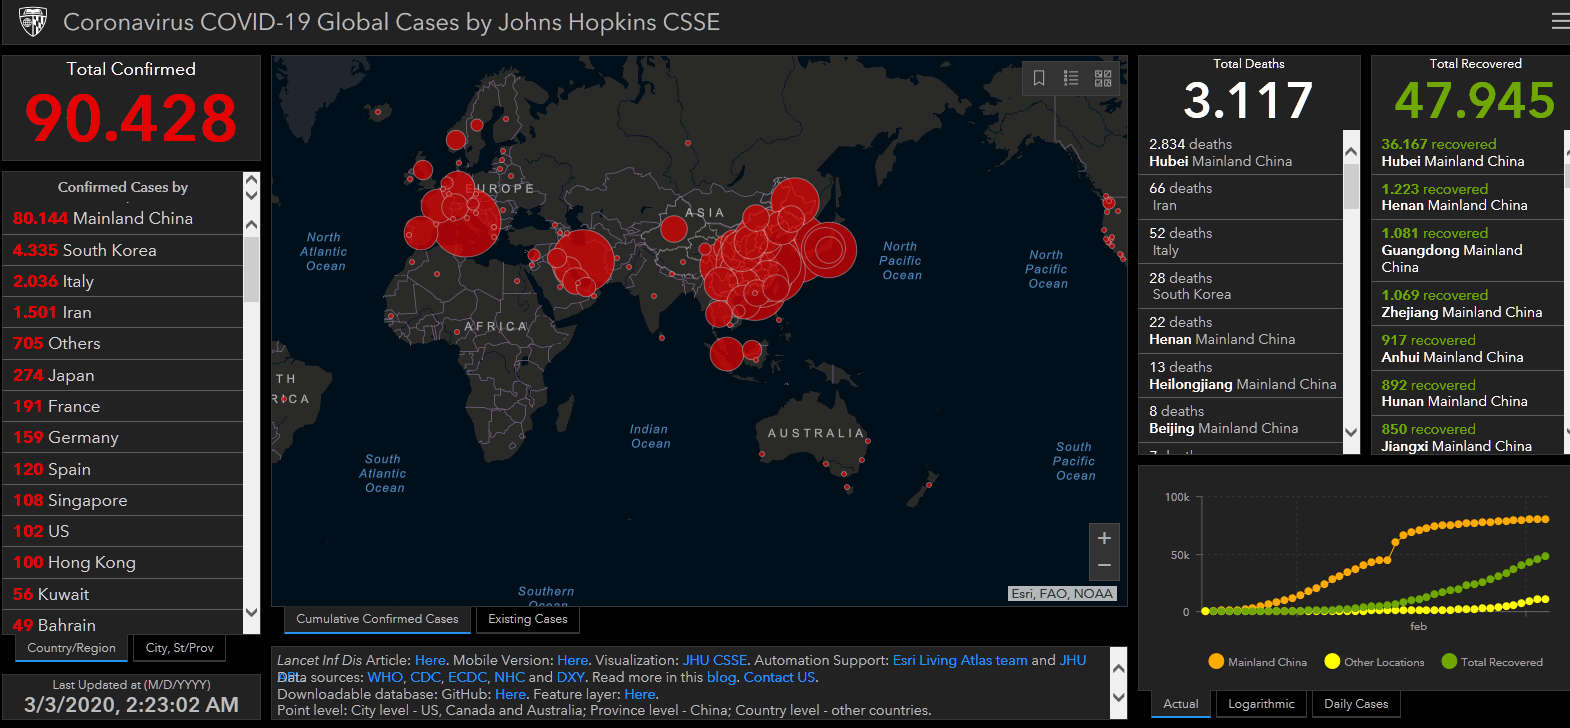
Task: Toggle the Other Locations legend marker
Action: coord(1332,661)
